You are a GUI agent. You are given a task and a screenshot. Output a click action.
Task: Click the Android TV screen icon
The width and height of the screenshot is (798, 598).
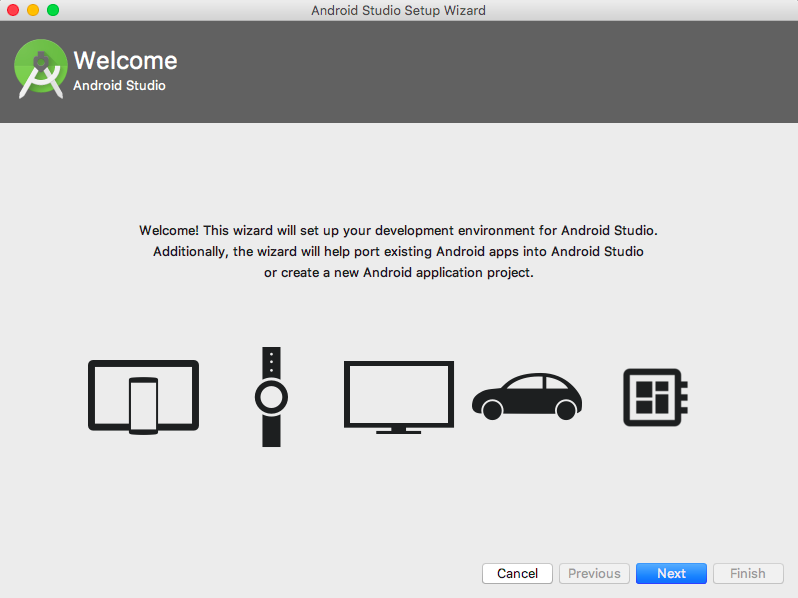point(398,397)
